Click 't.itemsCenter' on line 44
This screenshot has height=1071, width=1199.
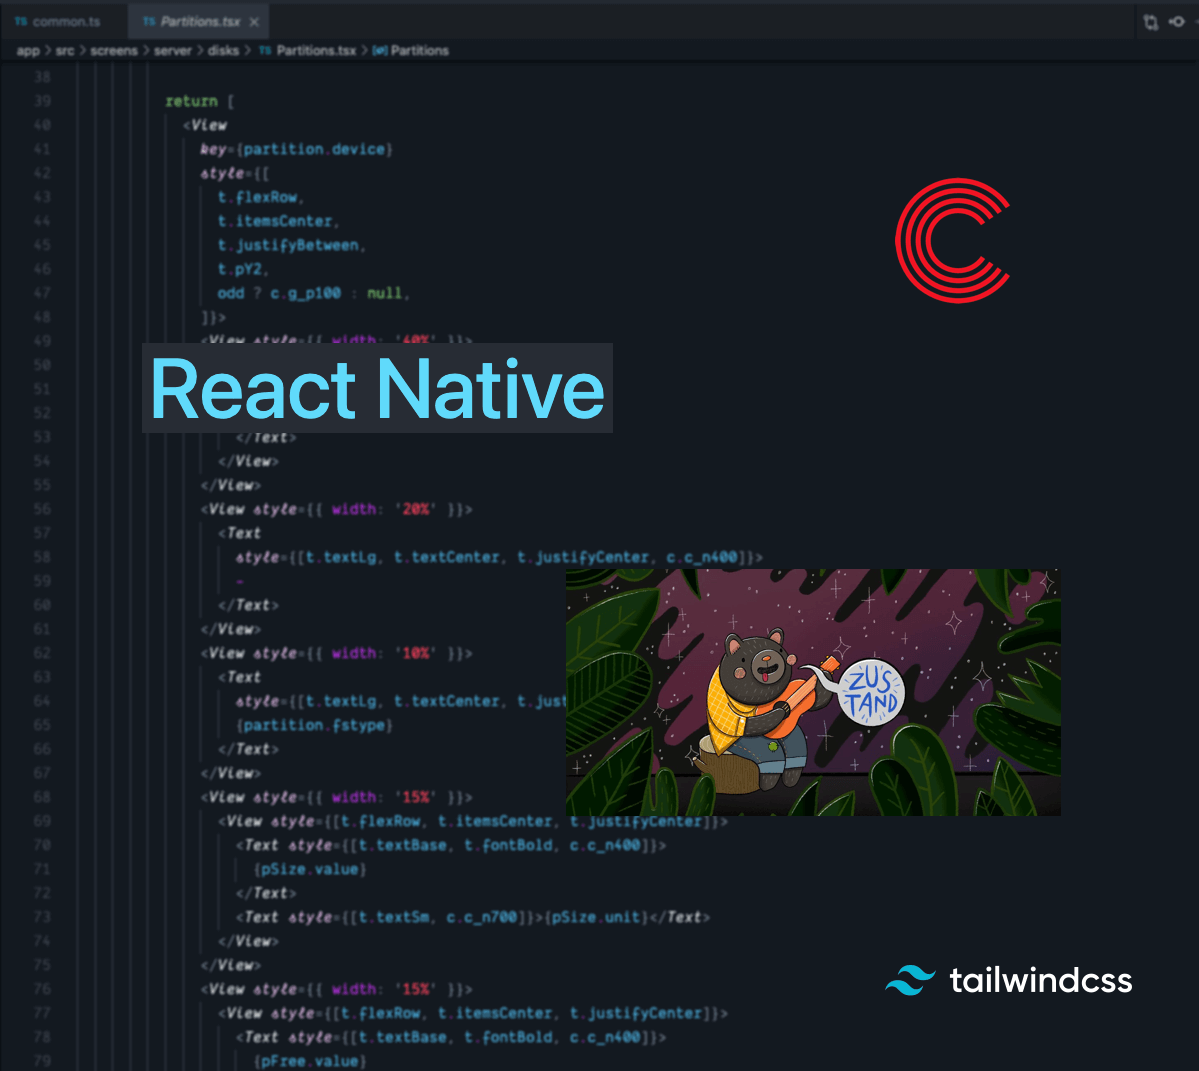point(275,221)
